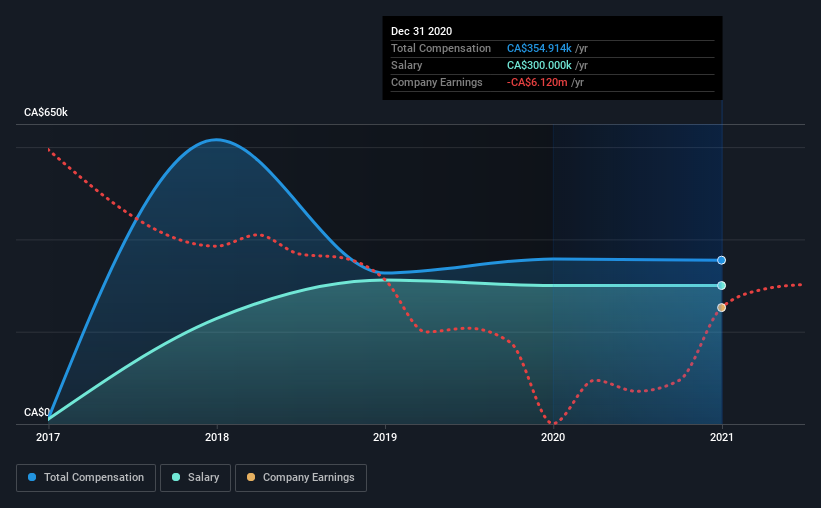This screenshot has width=821, height=508.
Task: Click the CA$650k y-axis label
Action: [46, 112]
